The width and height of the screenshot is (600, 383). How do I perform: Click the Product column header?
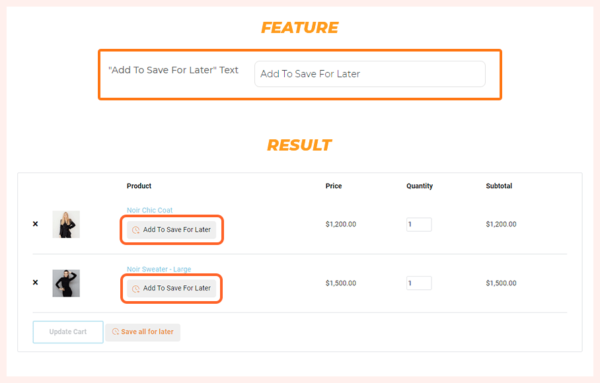[x=139, y=186]
